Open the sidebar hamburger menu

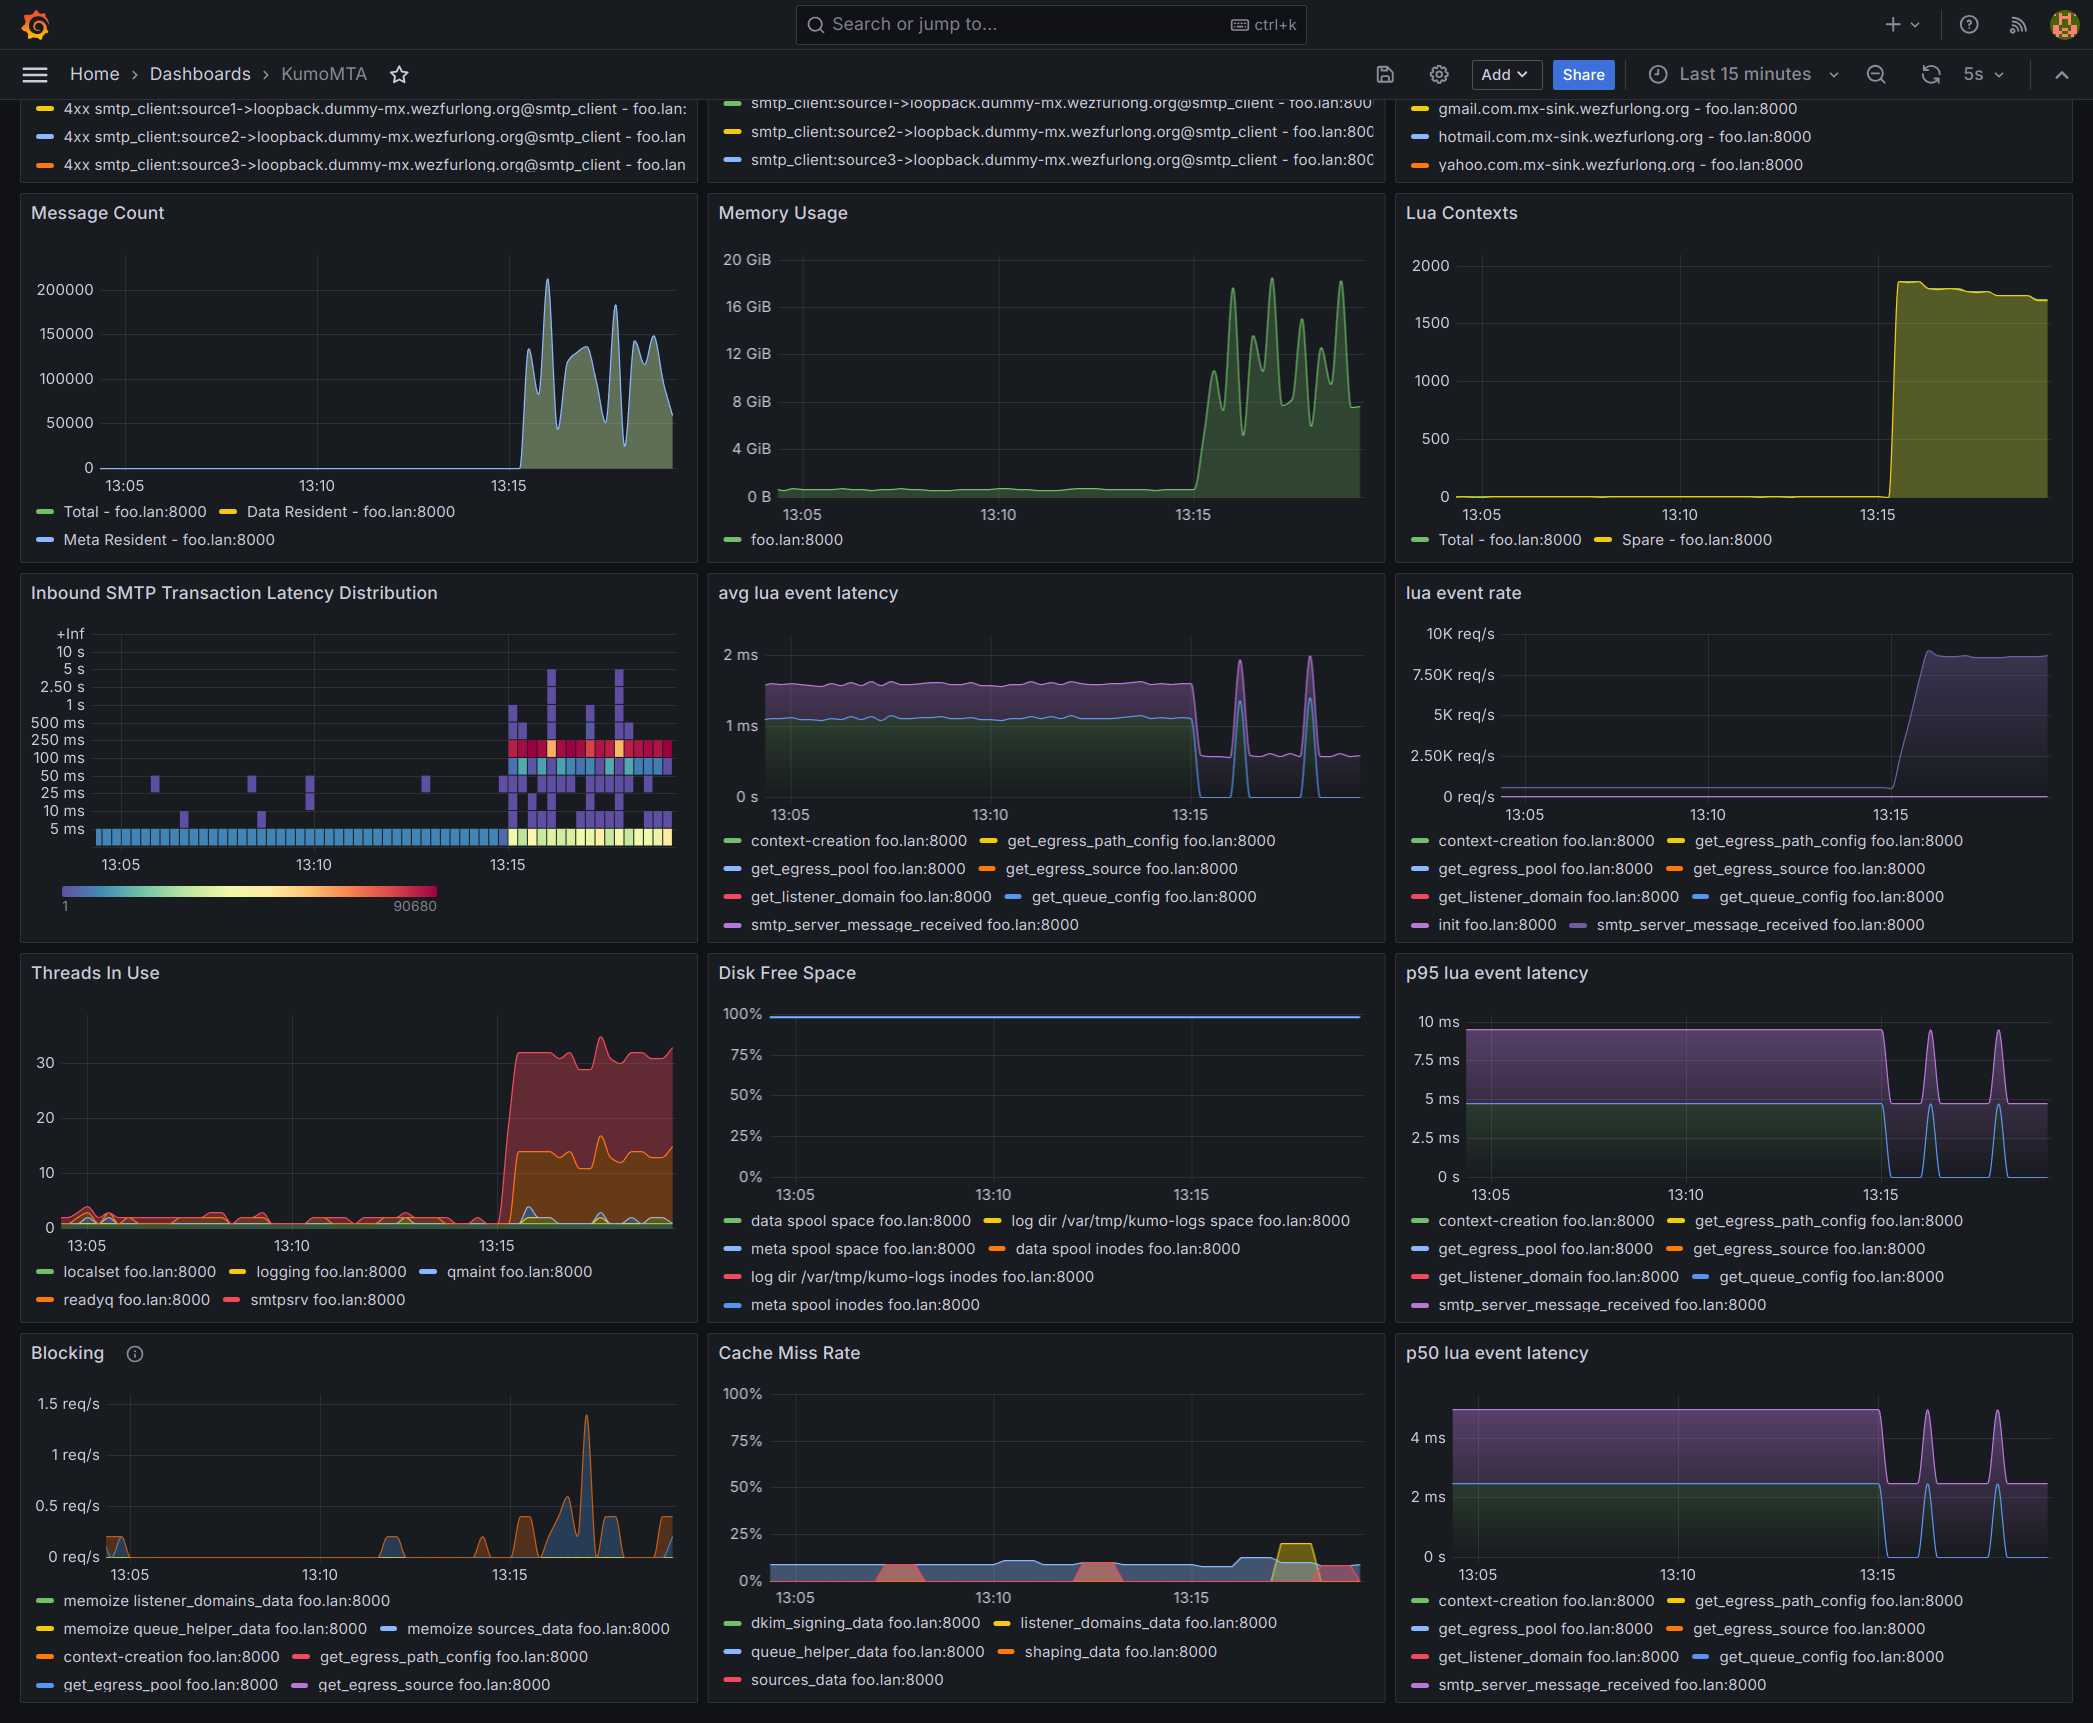pos(35,74)
